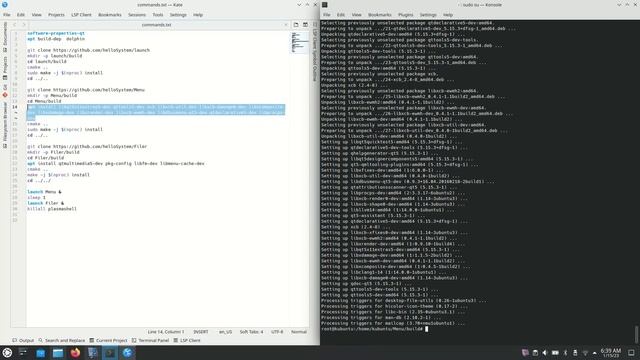
Task: Open the Filesystem Browser sidebar panel
Action: click(x=5, y=124)
